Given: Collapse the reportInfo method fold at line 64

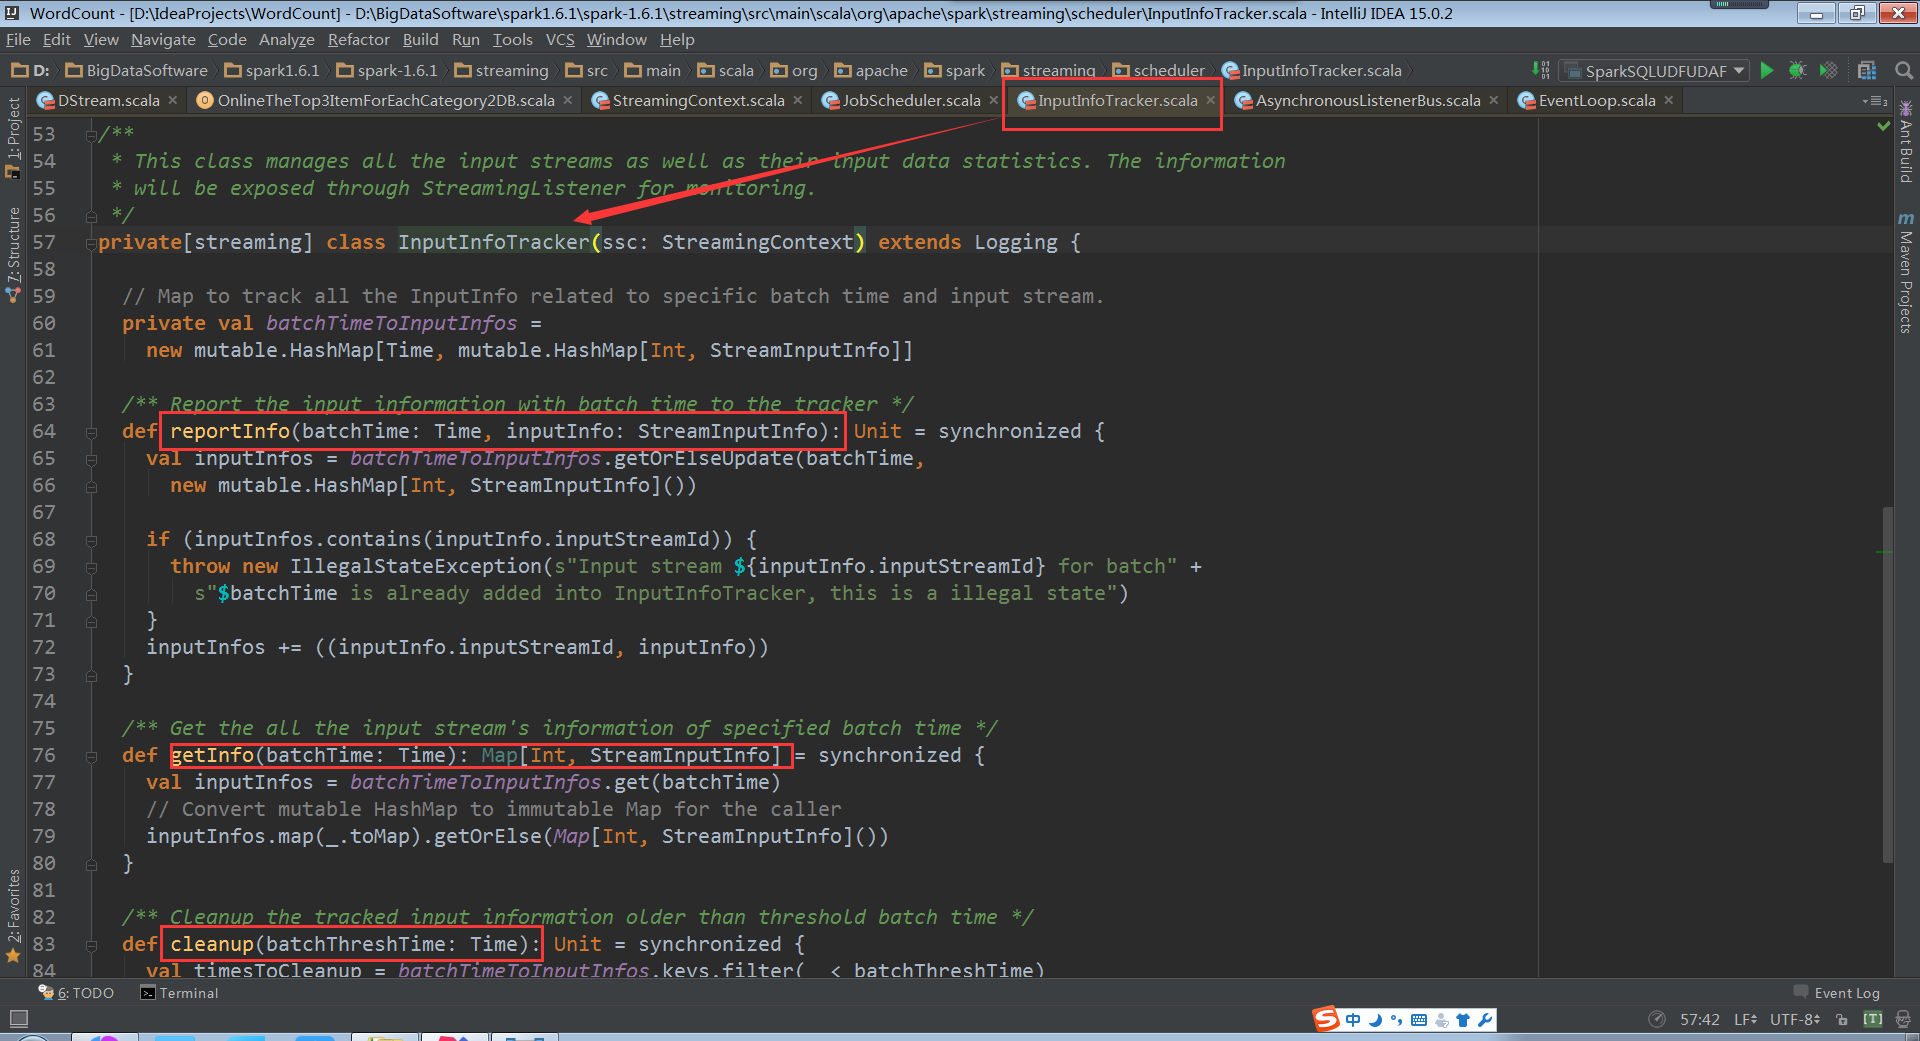Looking at the screenshot, I should tap(91, 432).
